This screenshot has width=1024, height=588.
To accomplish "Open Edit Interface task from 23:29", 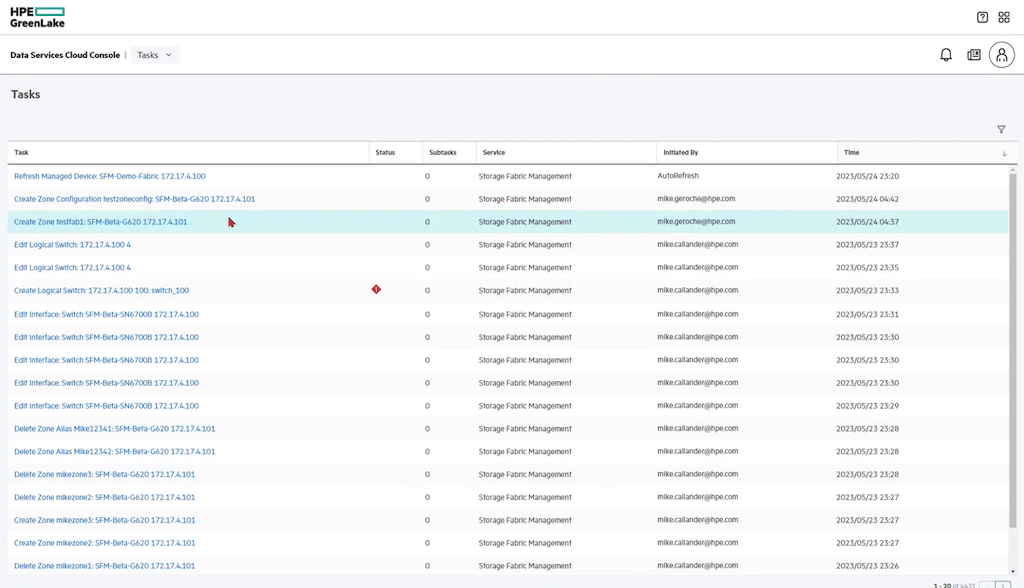I will tap(106, 406).
